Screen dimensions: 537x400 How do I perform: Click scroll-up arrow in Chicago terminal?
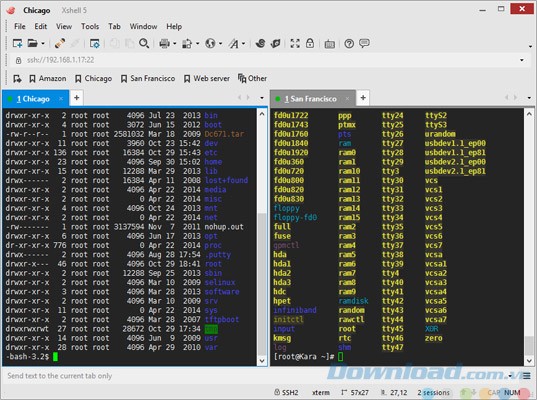(x=262, y=114)
